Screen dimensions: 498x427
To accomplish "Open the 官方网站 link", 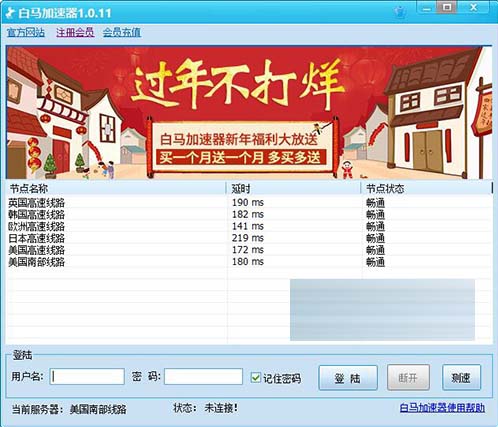I will click(x=26, y=32).
